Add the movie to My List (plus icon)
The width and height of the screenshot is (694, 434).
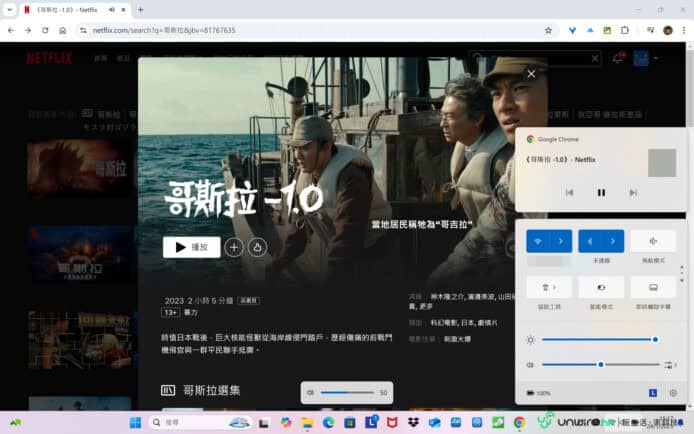pos(234,247)
